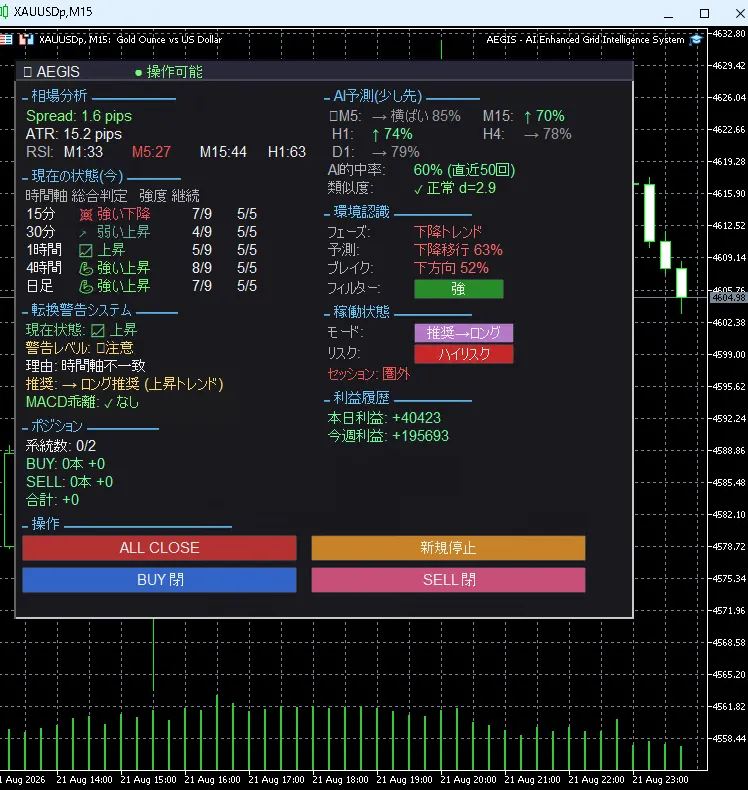Click the ハイリスク risk button
748x790 pixels.
463,354
